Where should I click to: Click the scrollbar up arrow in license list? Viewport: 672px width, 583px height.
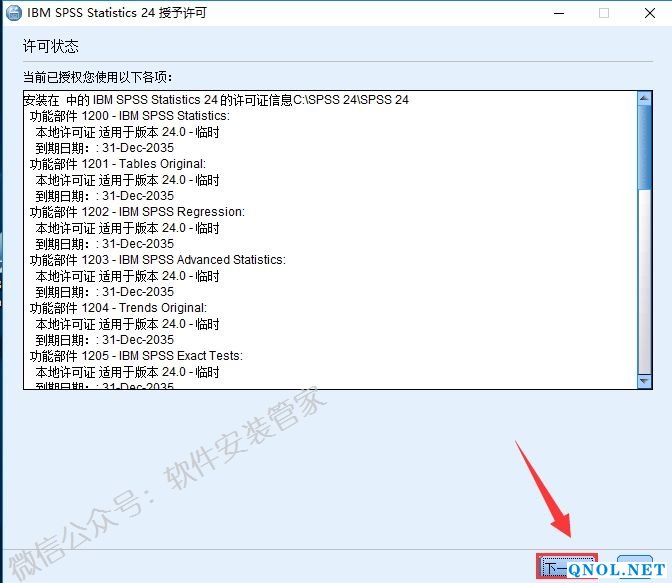[x=644, y=98]
